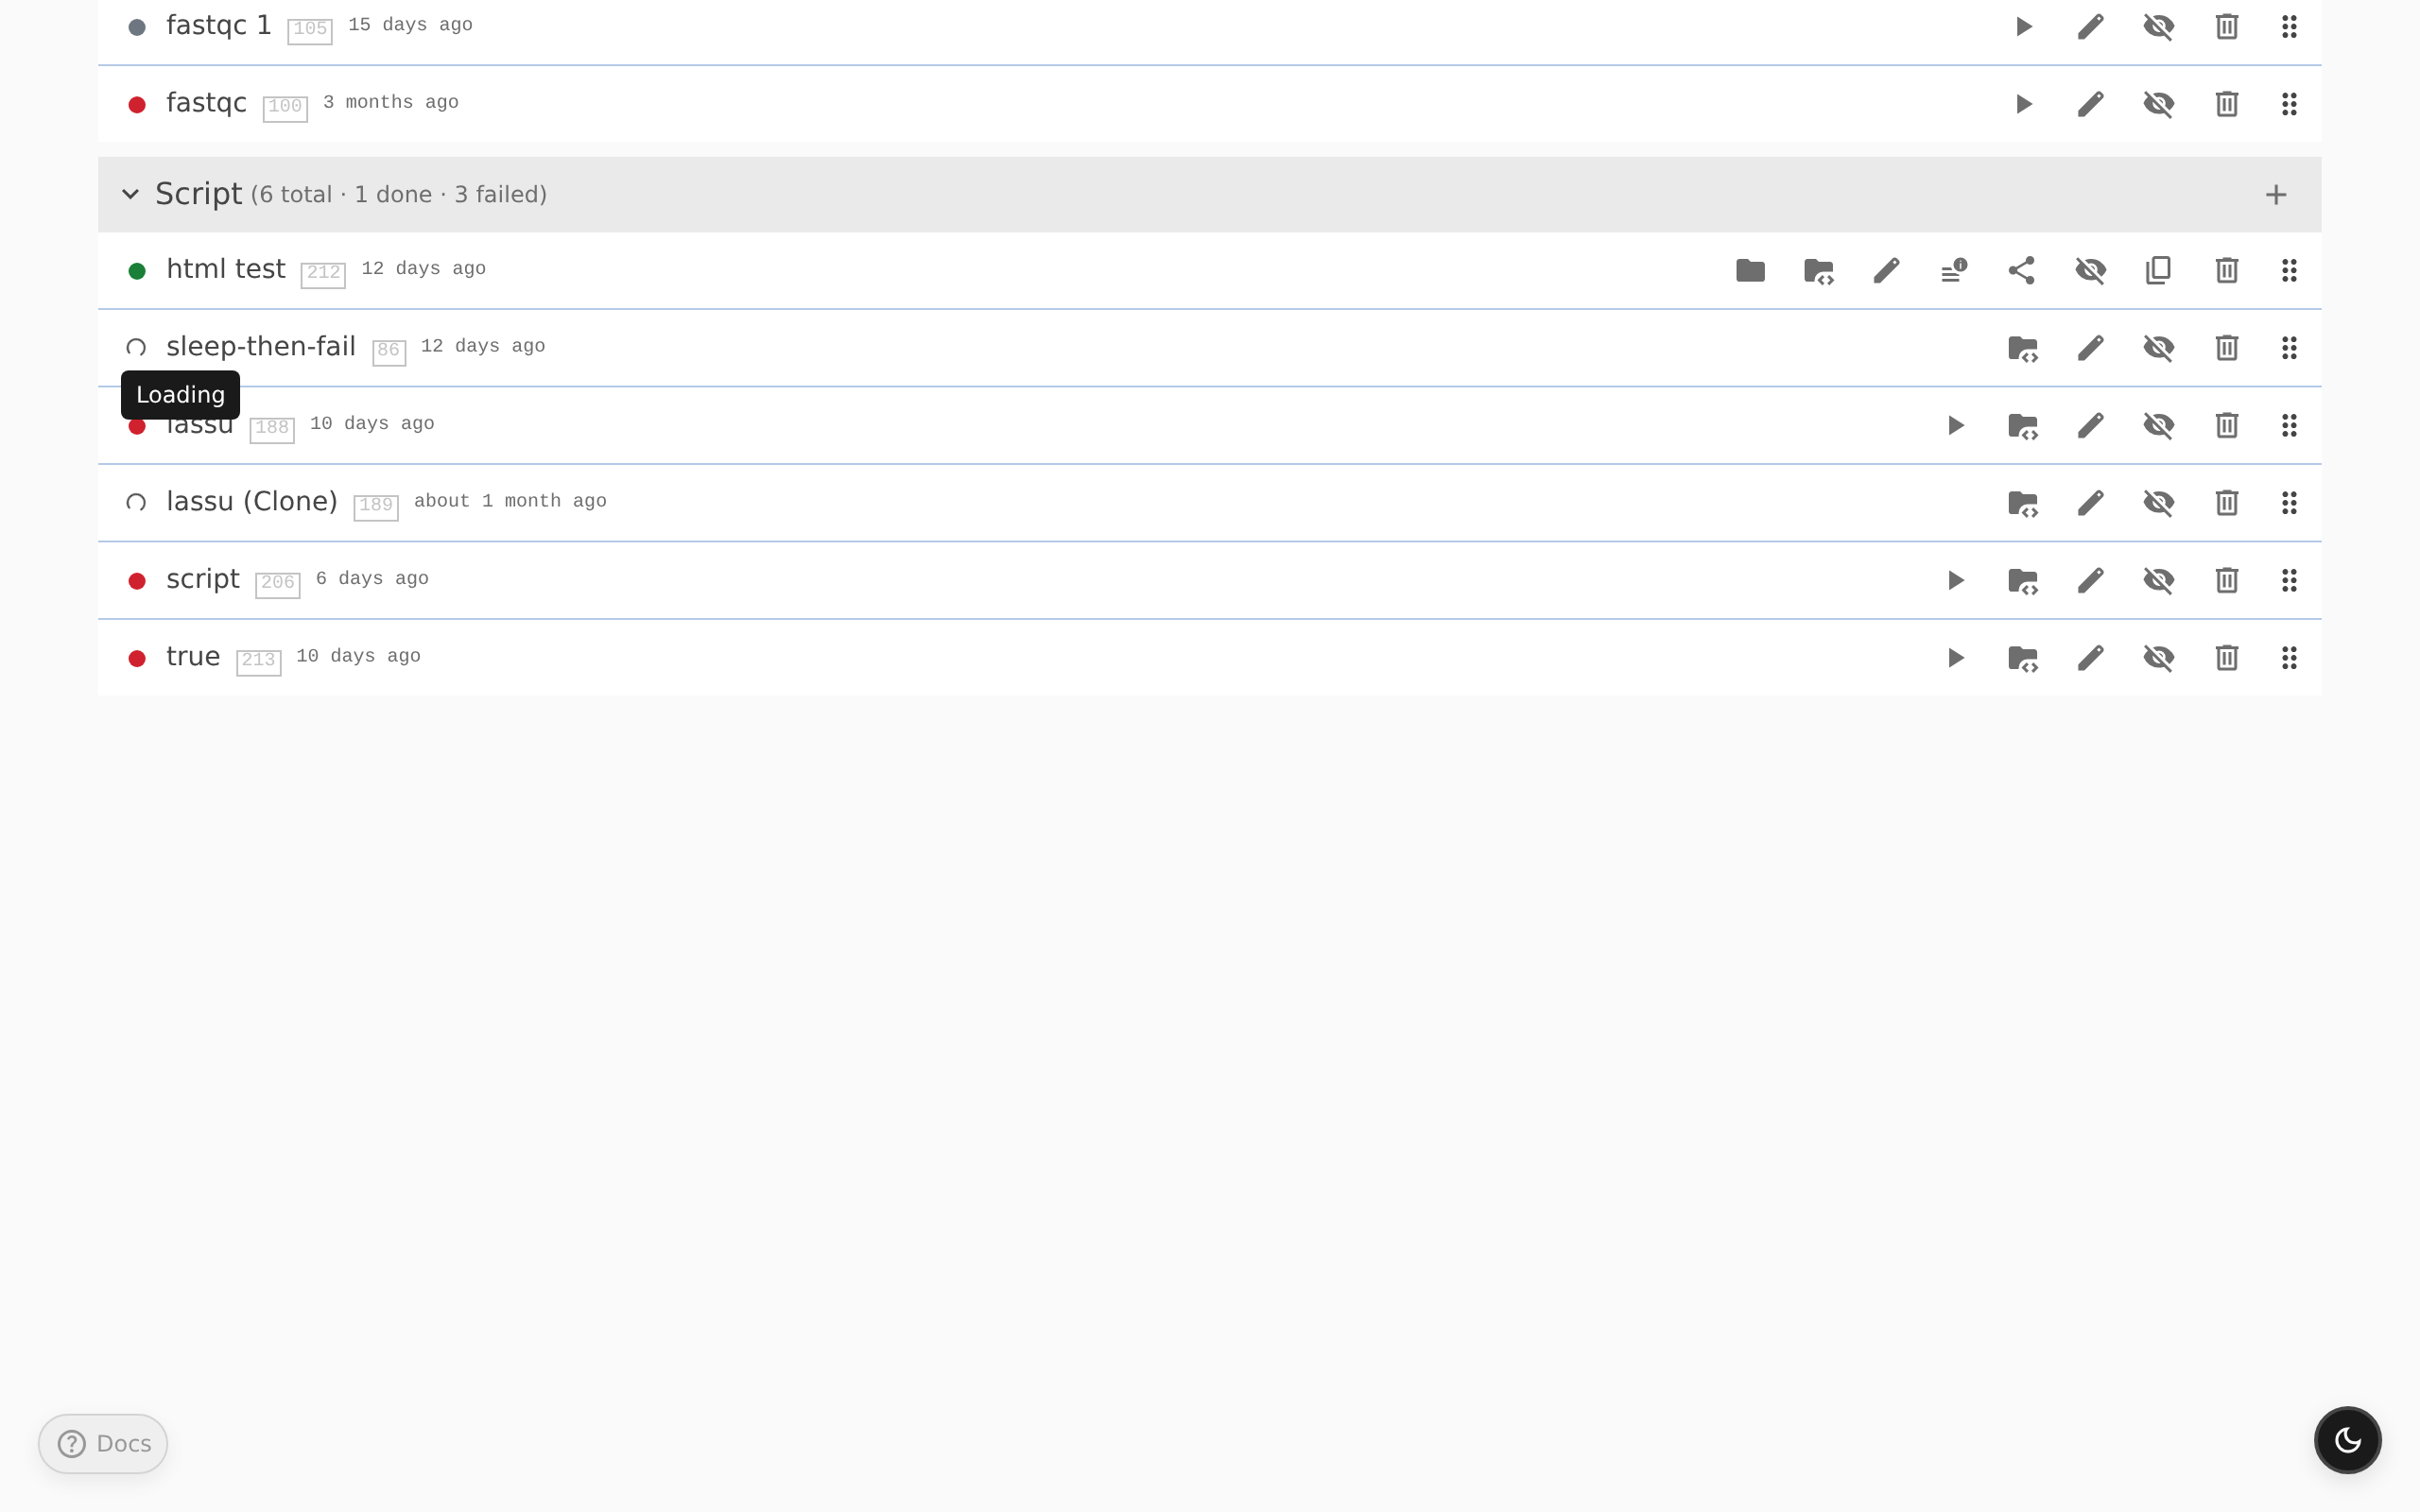
Task: Open code folder for script 206
Action: pyautogui.click(x=2023, y=581)
